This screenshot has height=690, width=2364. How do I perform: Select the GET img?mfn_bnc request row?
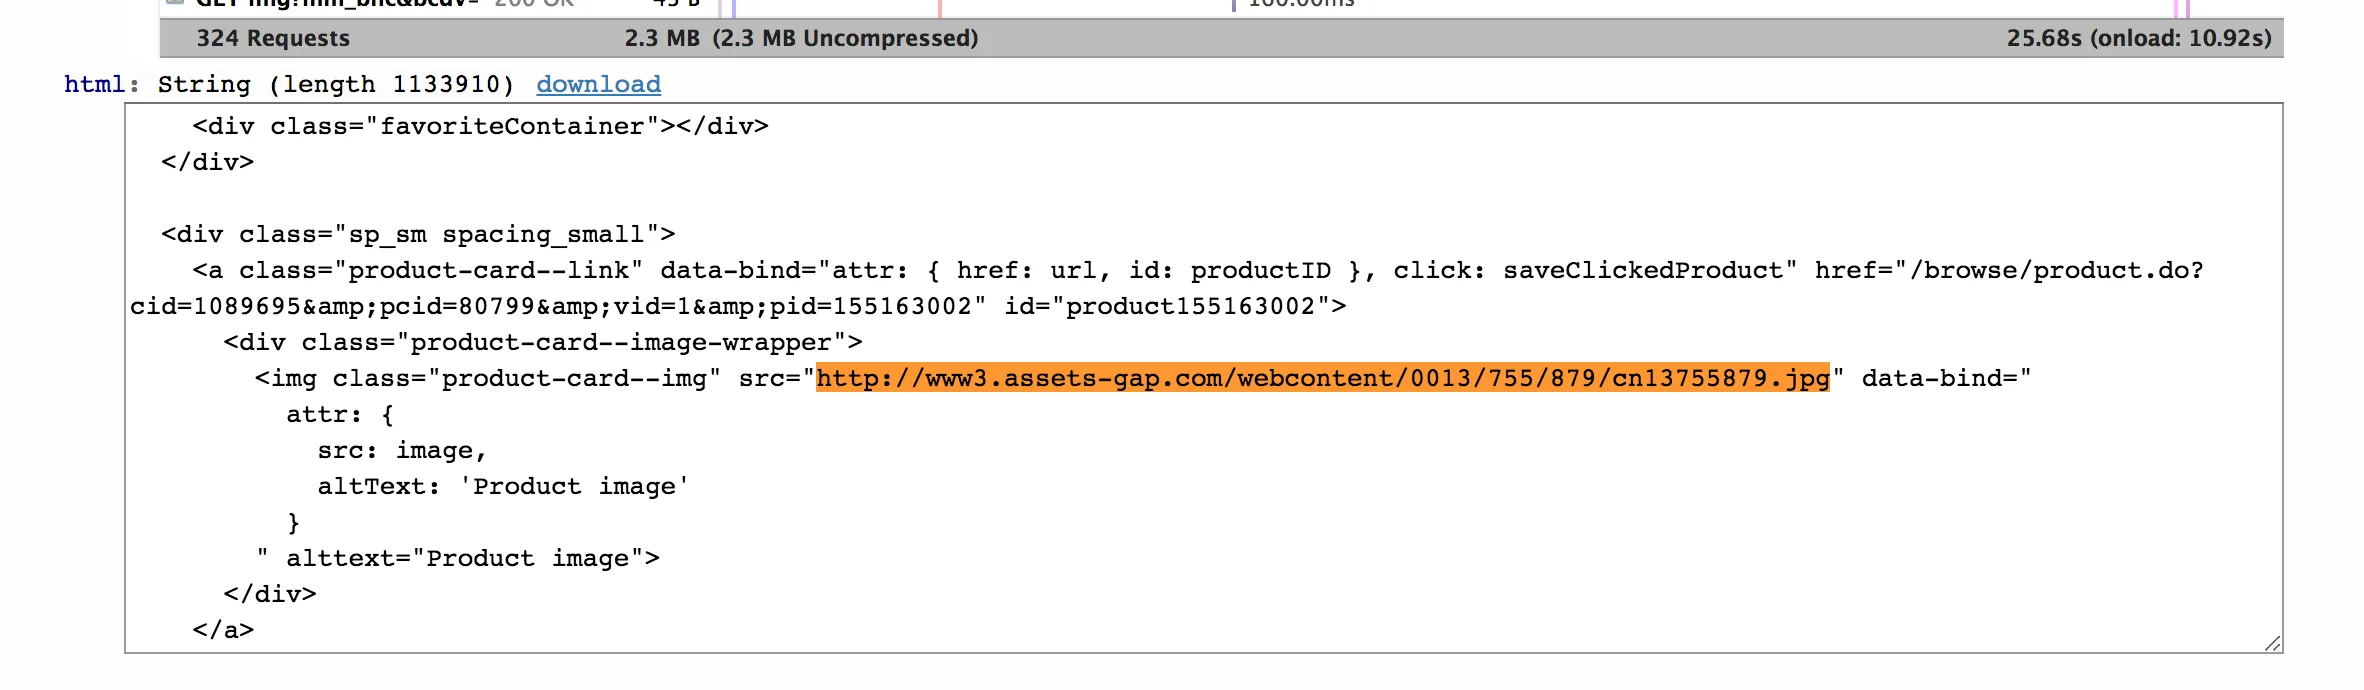point(330,4)
